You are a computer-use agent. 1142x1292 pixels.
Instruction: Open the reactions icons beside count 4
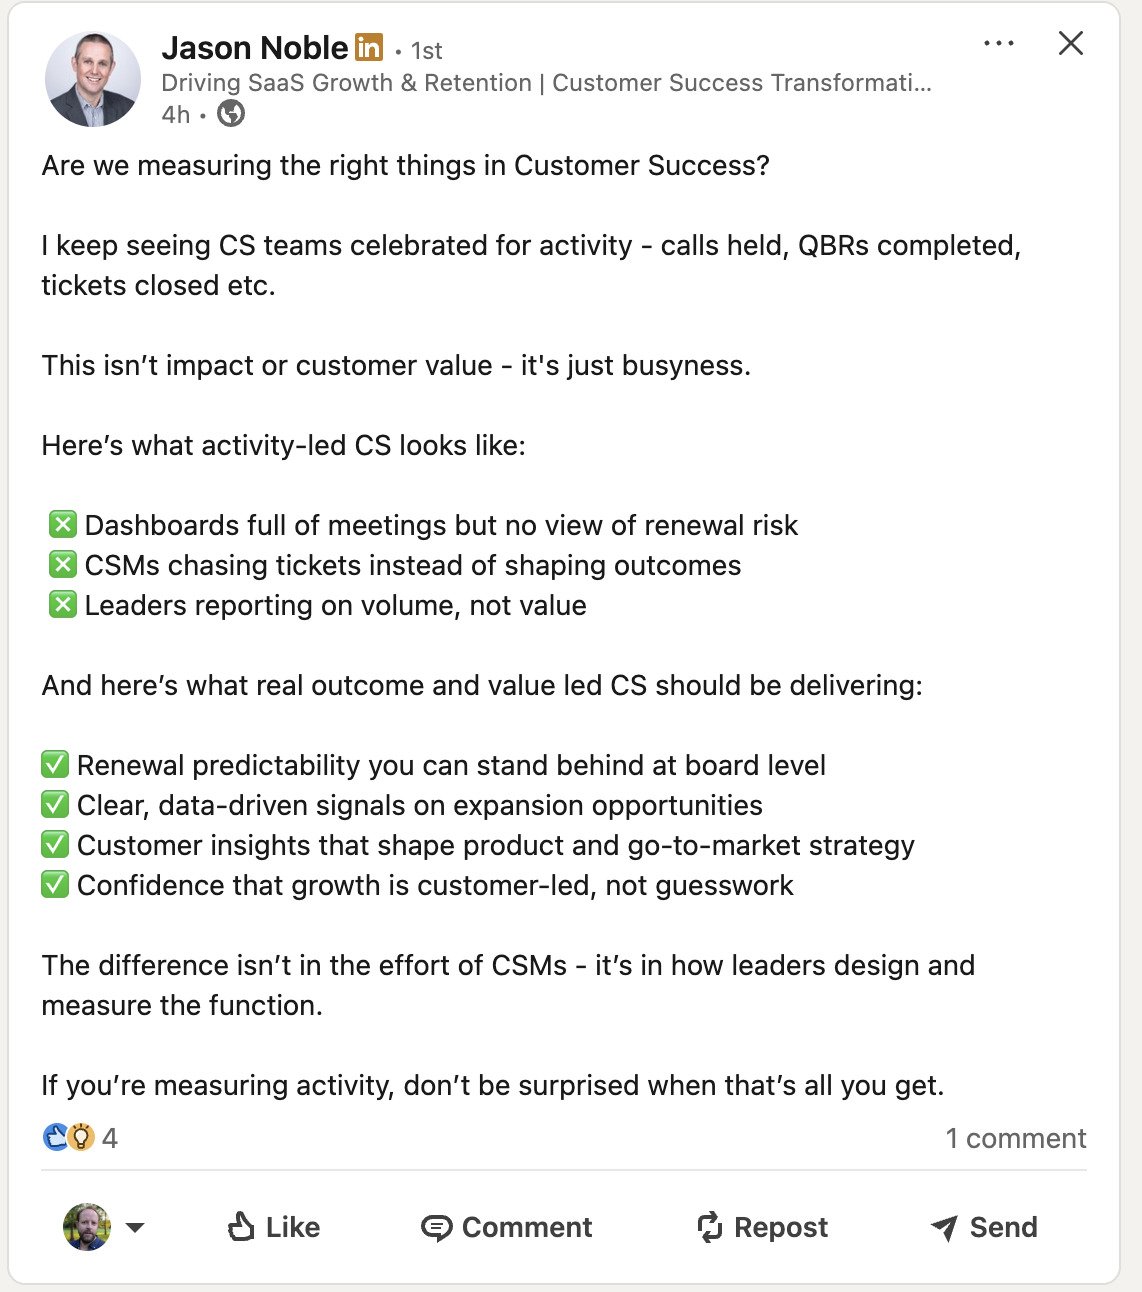click(69, 1137)
